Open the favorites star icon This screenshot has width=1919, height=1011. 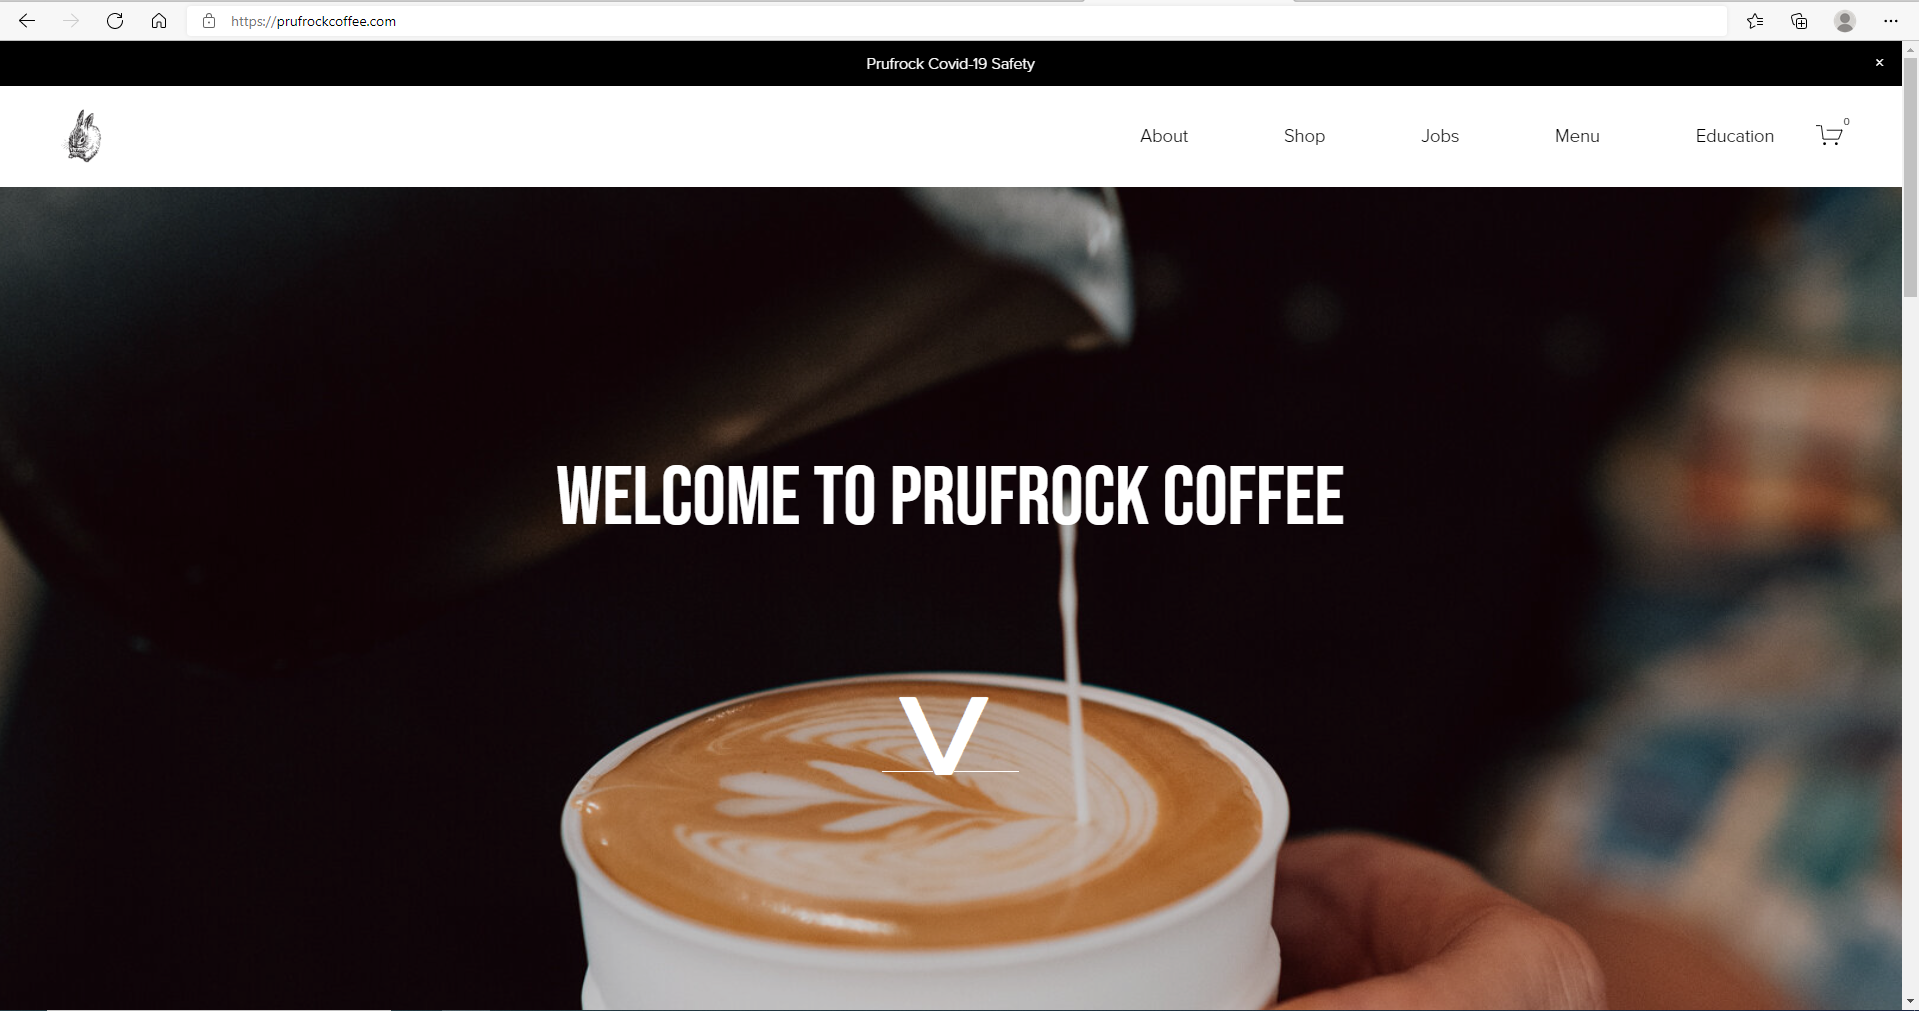tap(1755, 21)
